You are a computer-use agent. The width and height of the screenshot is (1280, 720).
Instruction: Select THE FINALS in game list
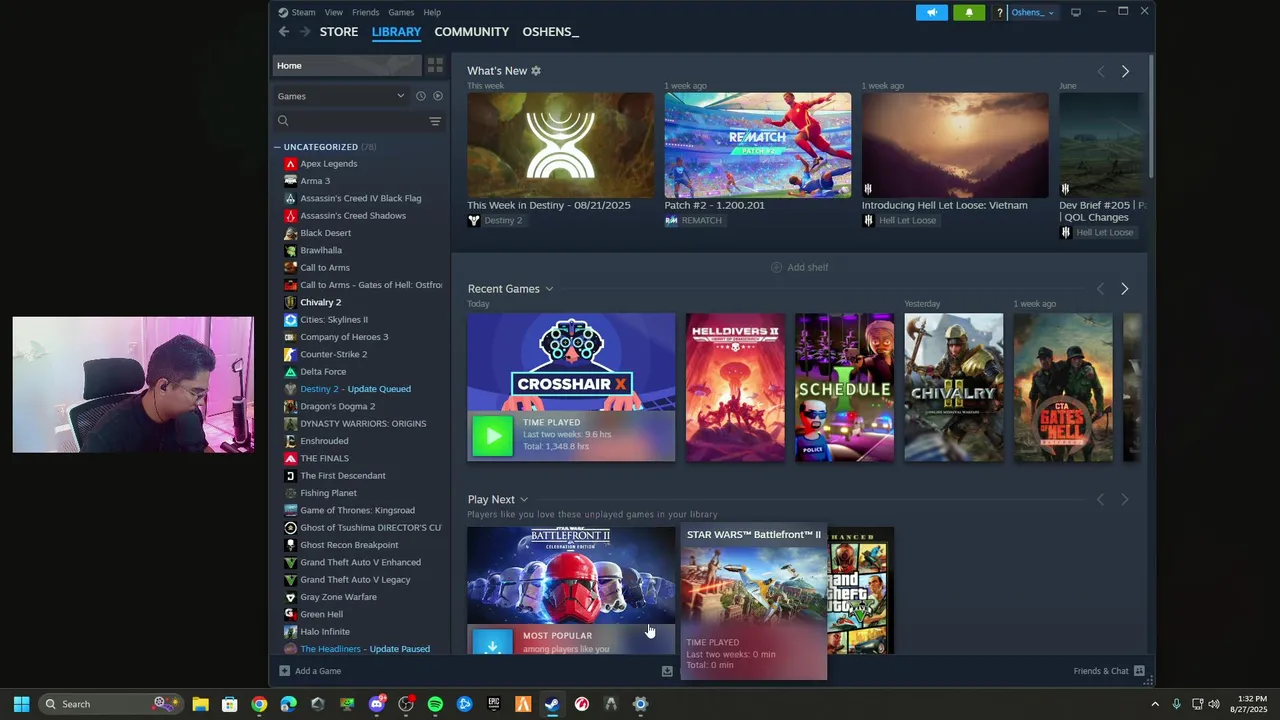[325, 458]
